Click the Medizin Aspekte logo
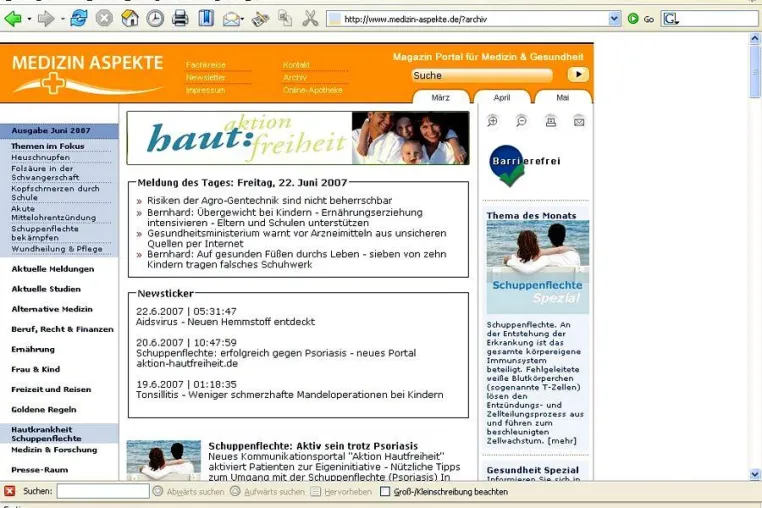762x508 pixels. coord(87,73)
